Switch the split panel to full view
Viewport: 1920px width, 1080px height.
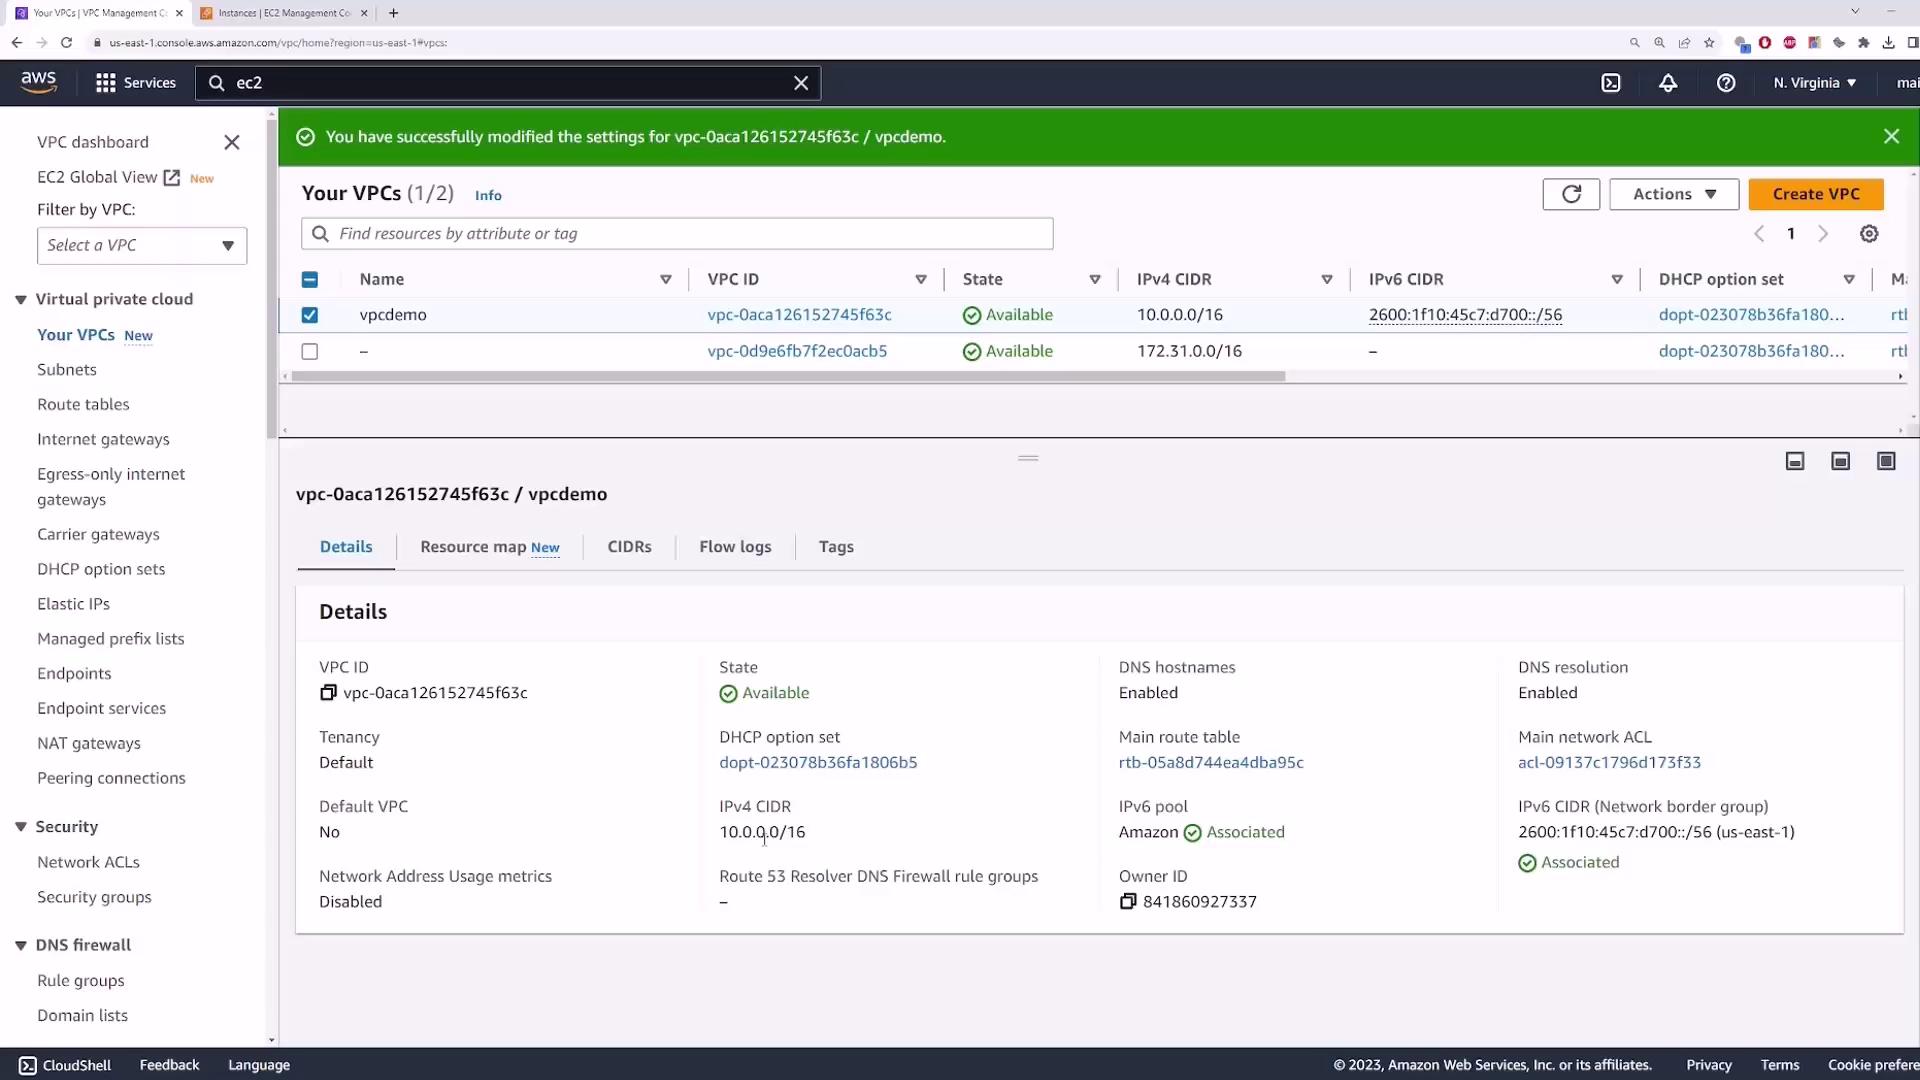click(x=1886, y=461)
